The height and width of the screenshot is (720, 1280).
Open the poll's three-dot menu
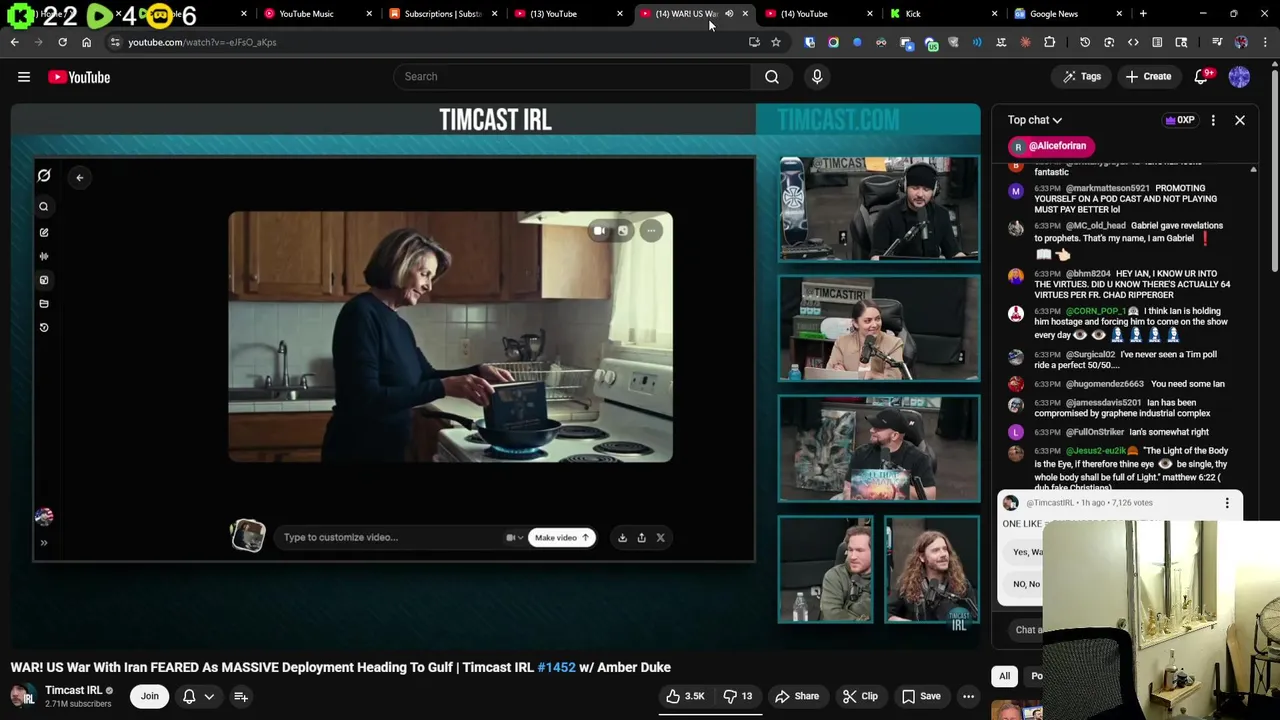coord(1227,503)
